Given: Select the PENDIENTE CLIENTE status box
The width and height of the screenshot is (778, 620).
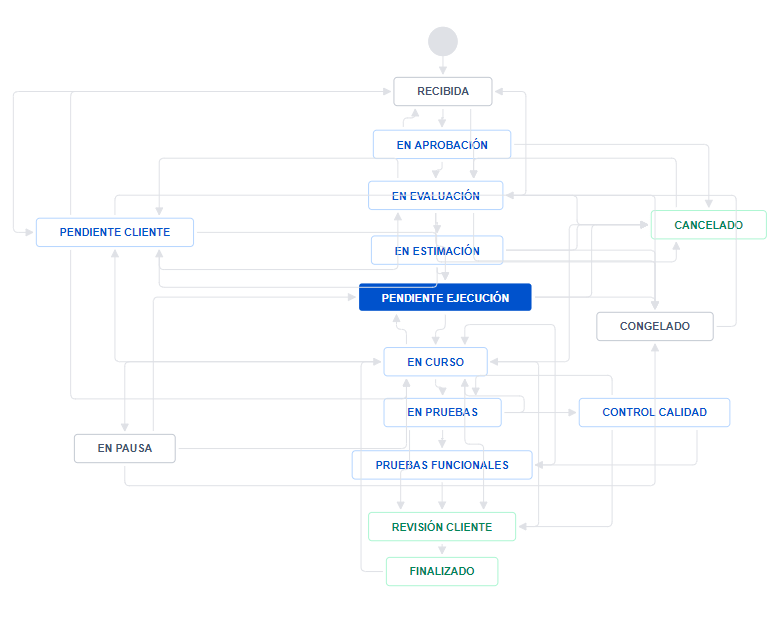Looking at the screenshot, I should pos(115,232).
